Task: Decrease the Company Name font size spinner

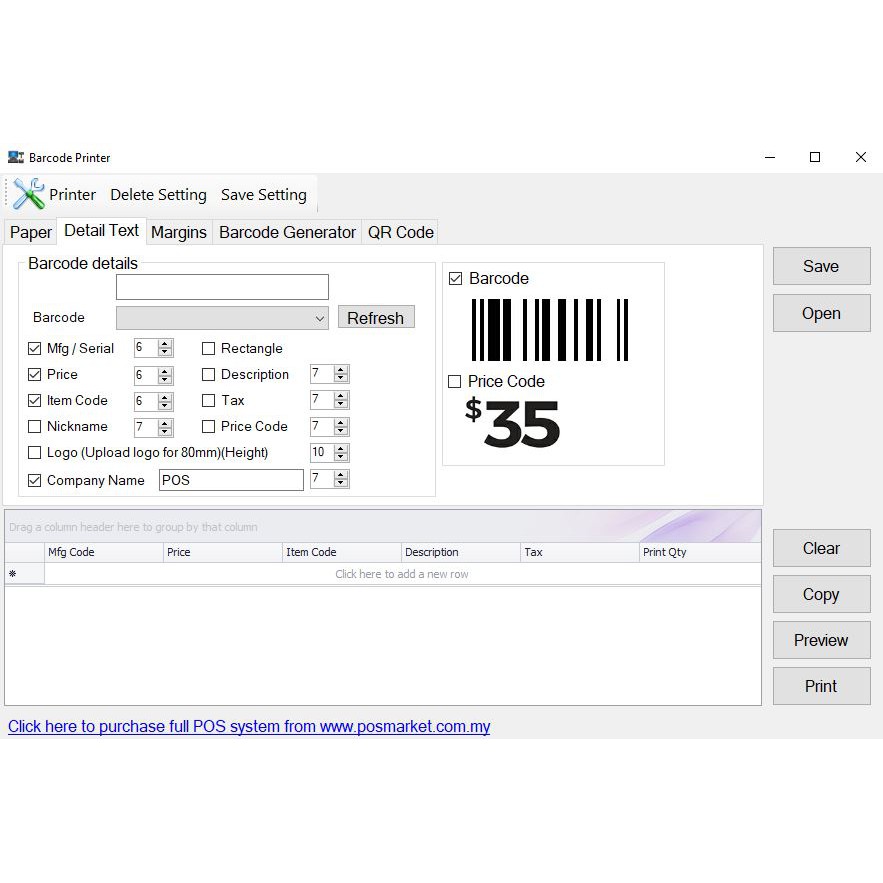Action: (x=341, y=484)
